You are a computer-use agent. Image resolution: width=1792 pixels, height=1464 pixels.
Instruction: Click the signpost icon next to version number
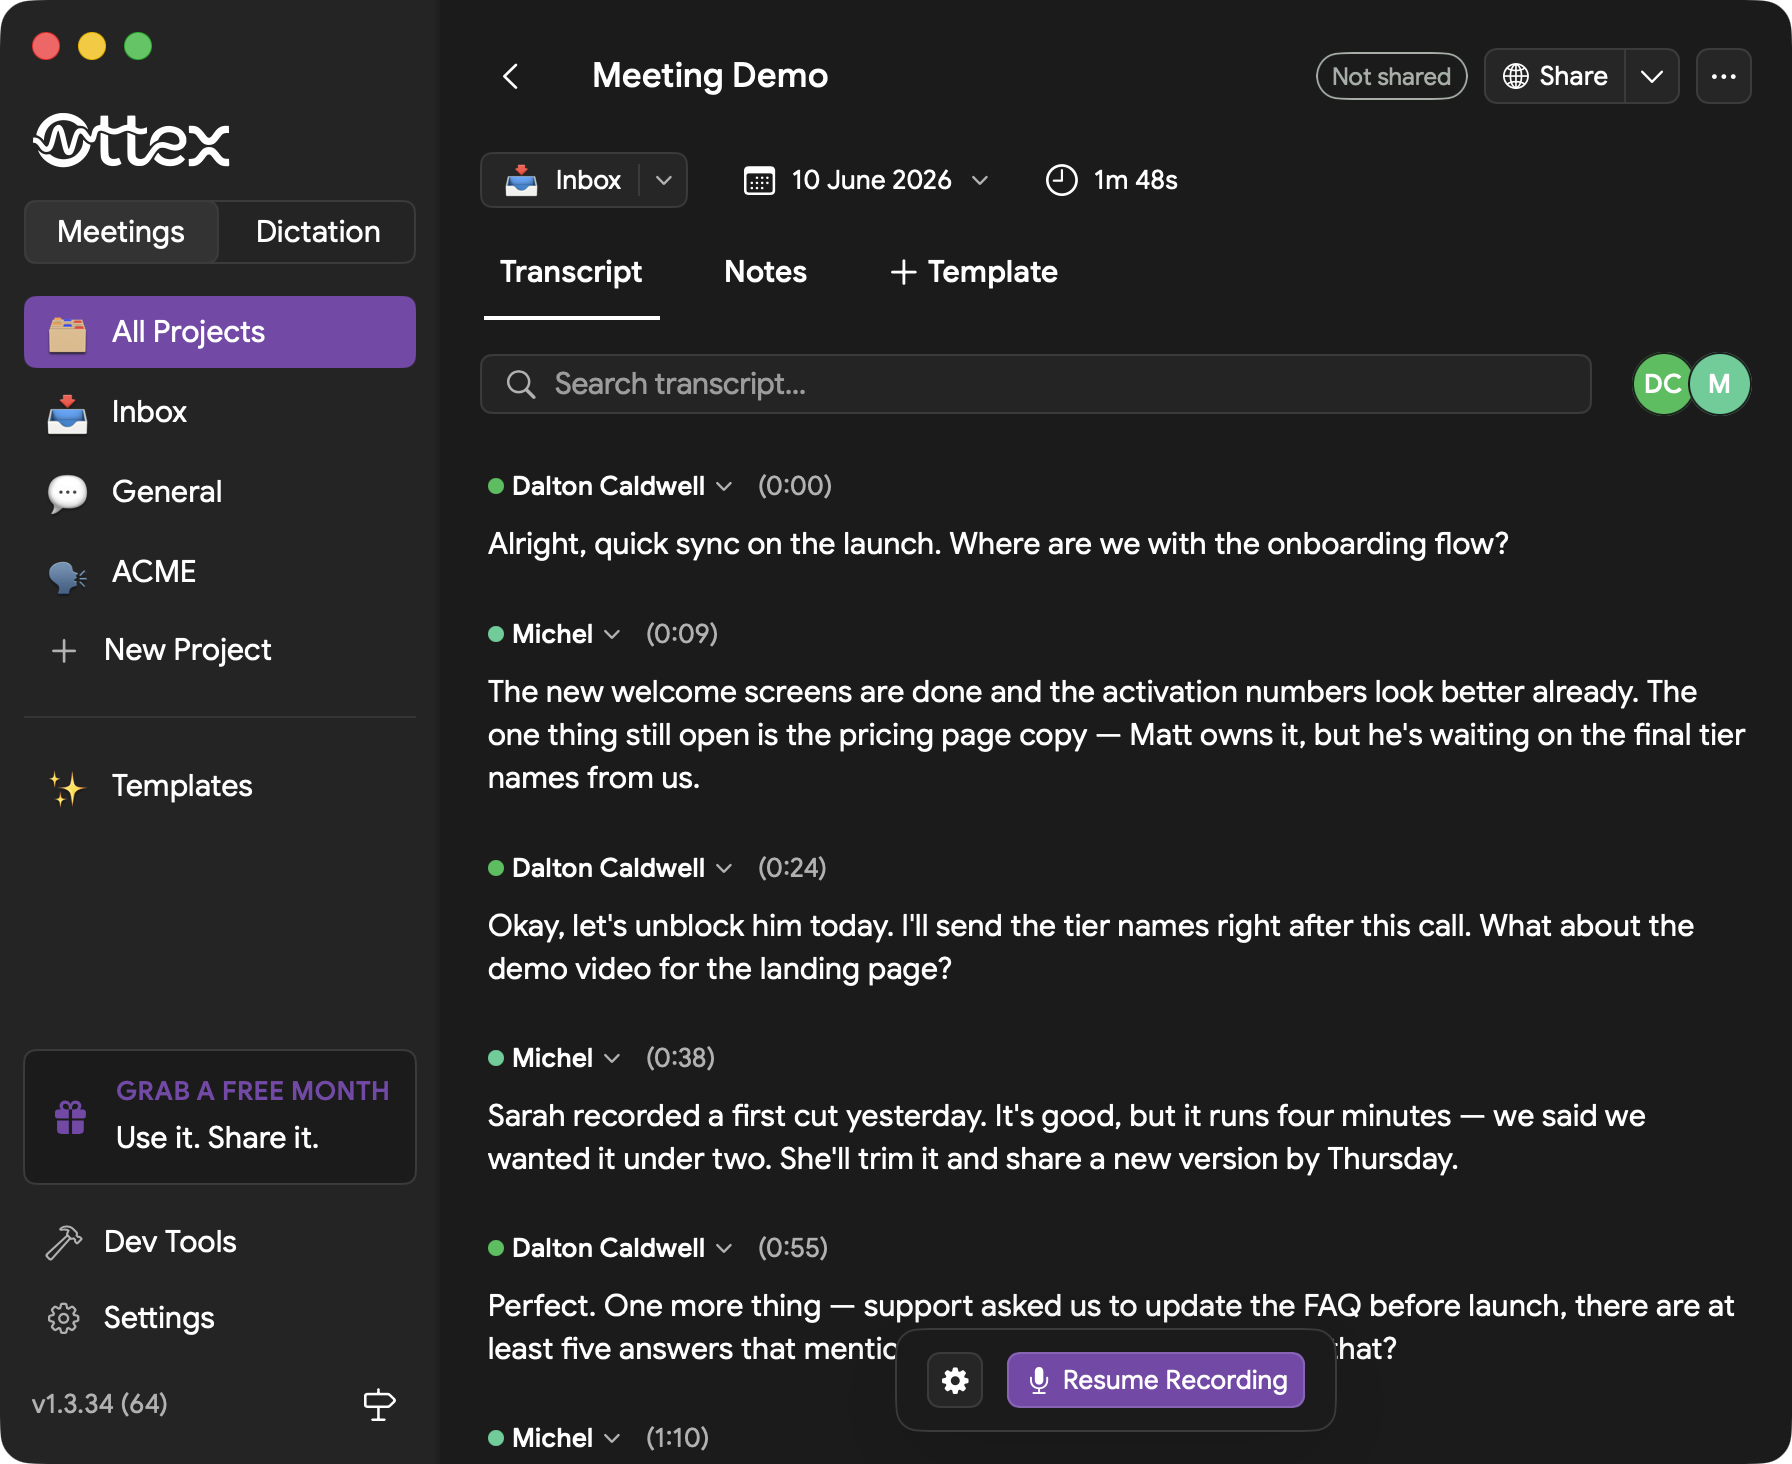pyautogui.click(x=379, y=1404)
